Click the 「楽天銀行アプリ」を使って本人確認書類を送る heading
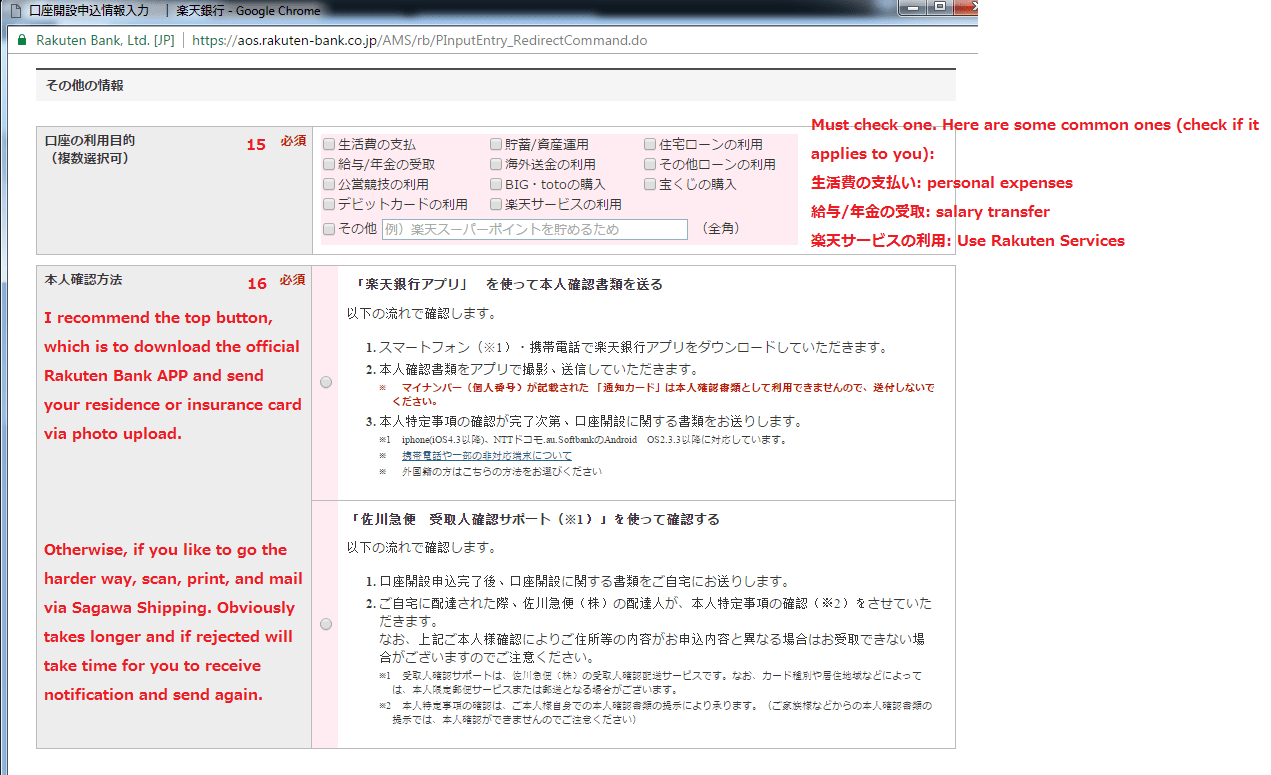Image resolution: width=1271 pixels, height=775 pixels. 509,284
